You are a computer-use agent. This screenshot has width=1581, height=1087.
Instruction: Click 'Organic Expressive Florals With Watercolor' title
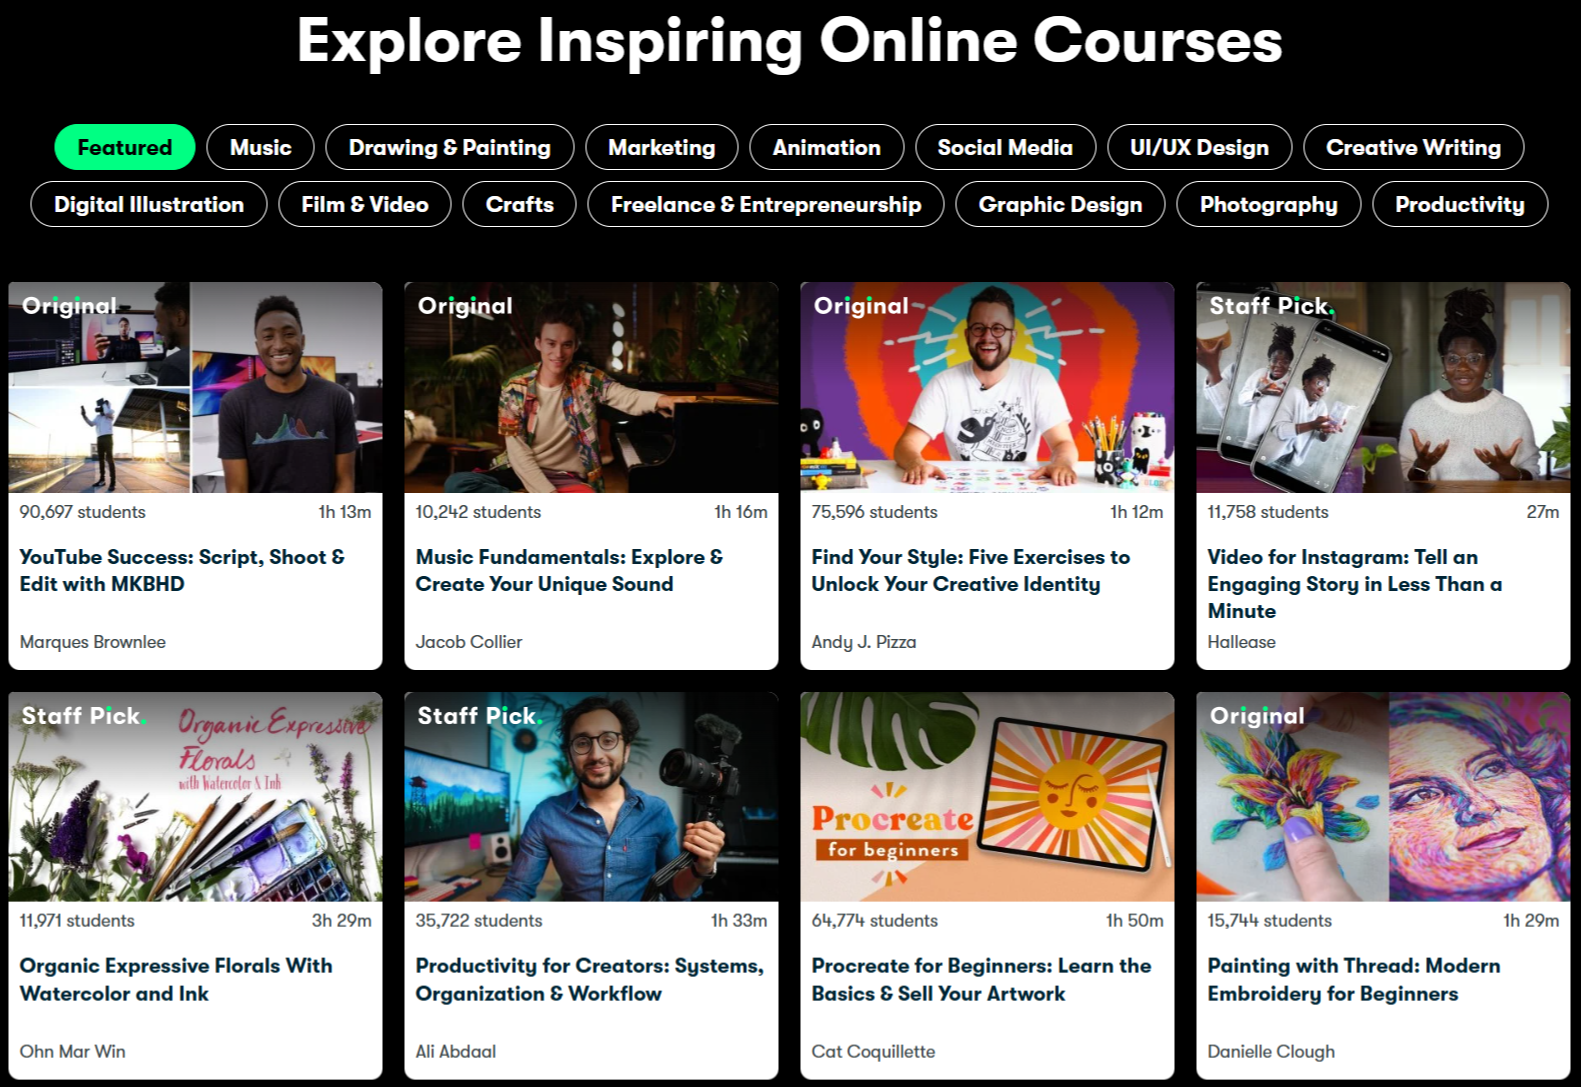[x=176, y=979]
